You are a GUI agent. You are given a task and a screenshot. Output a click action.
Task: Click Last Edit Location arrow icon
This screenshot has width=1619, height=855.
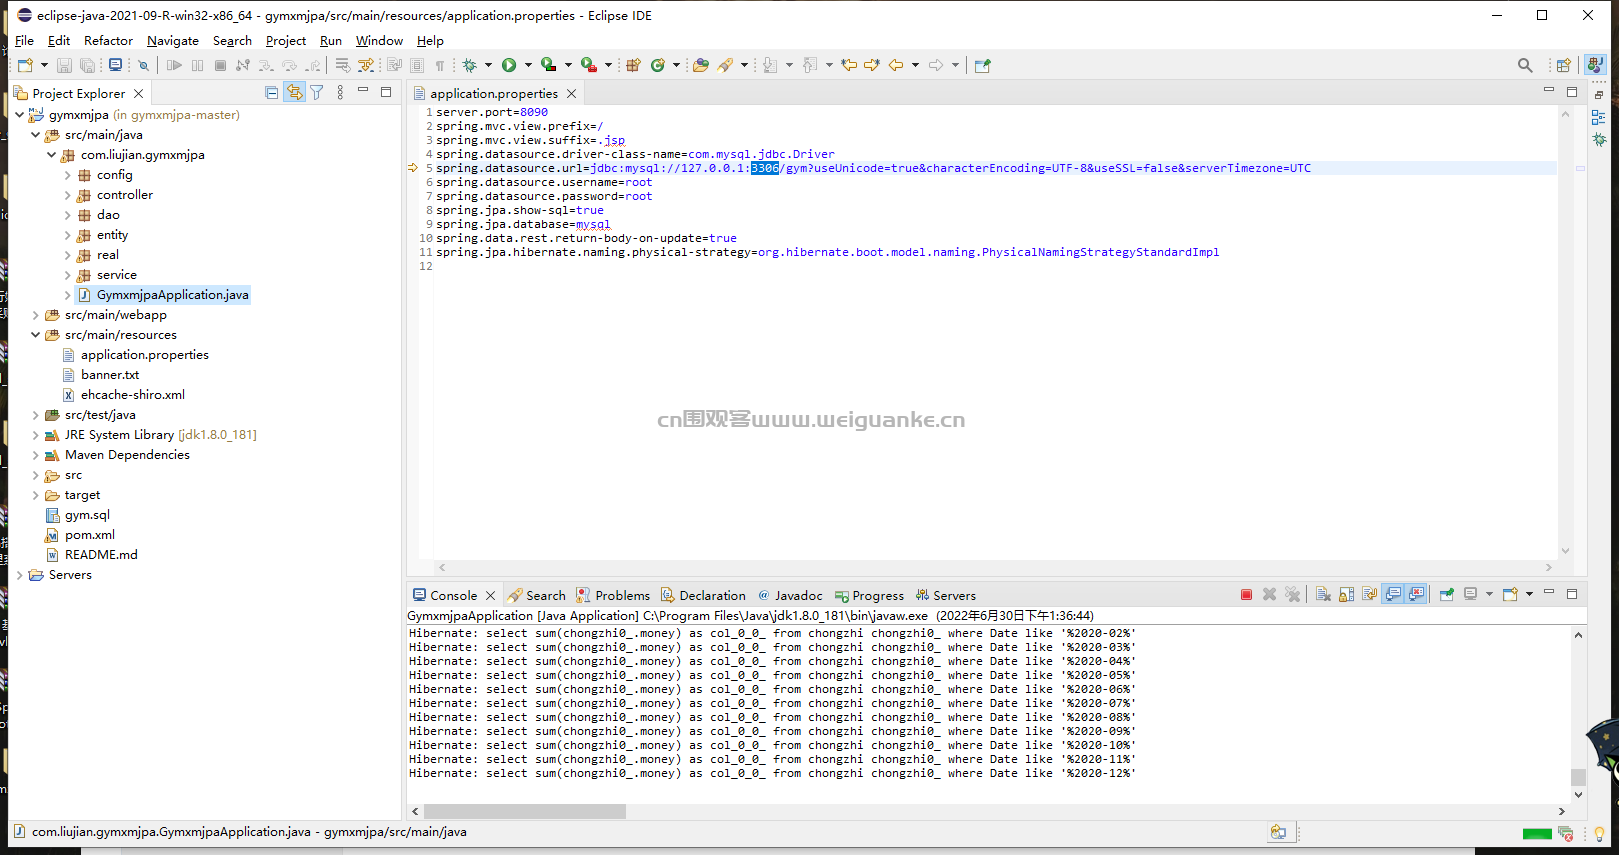tap(849, 65)
